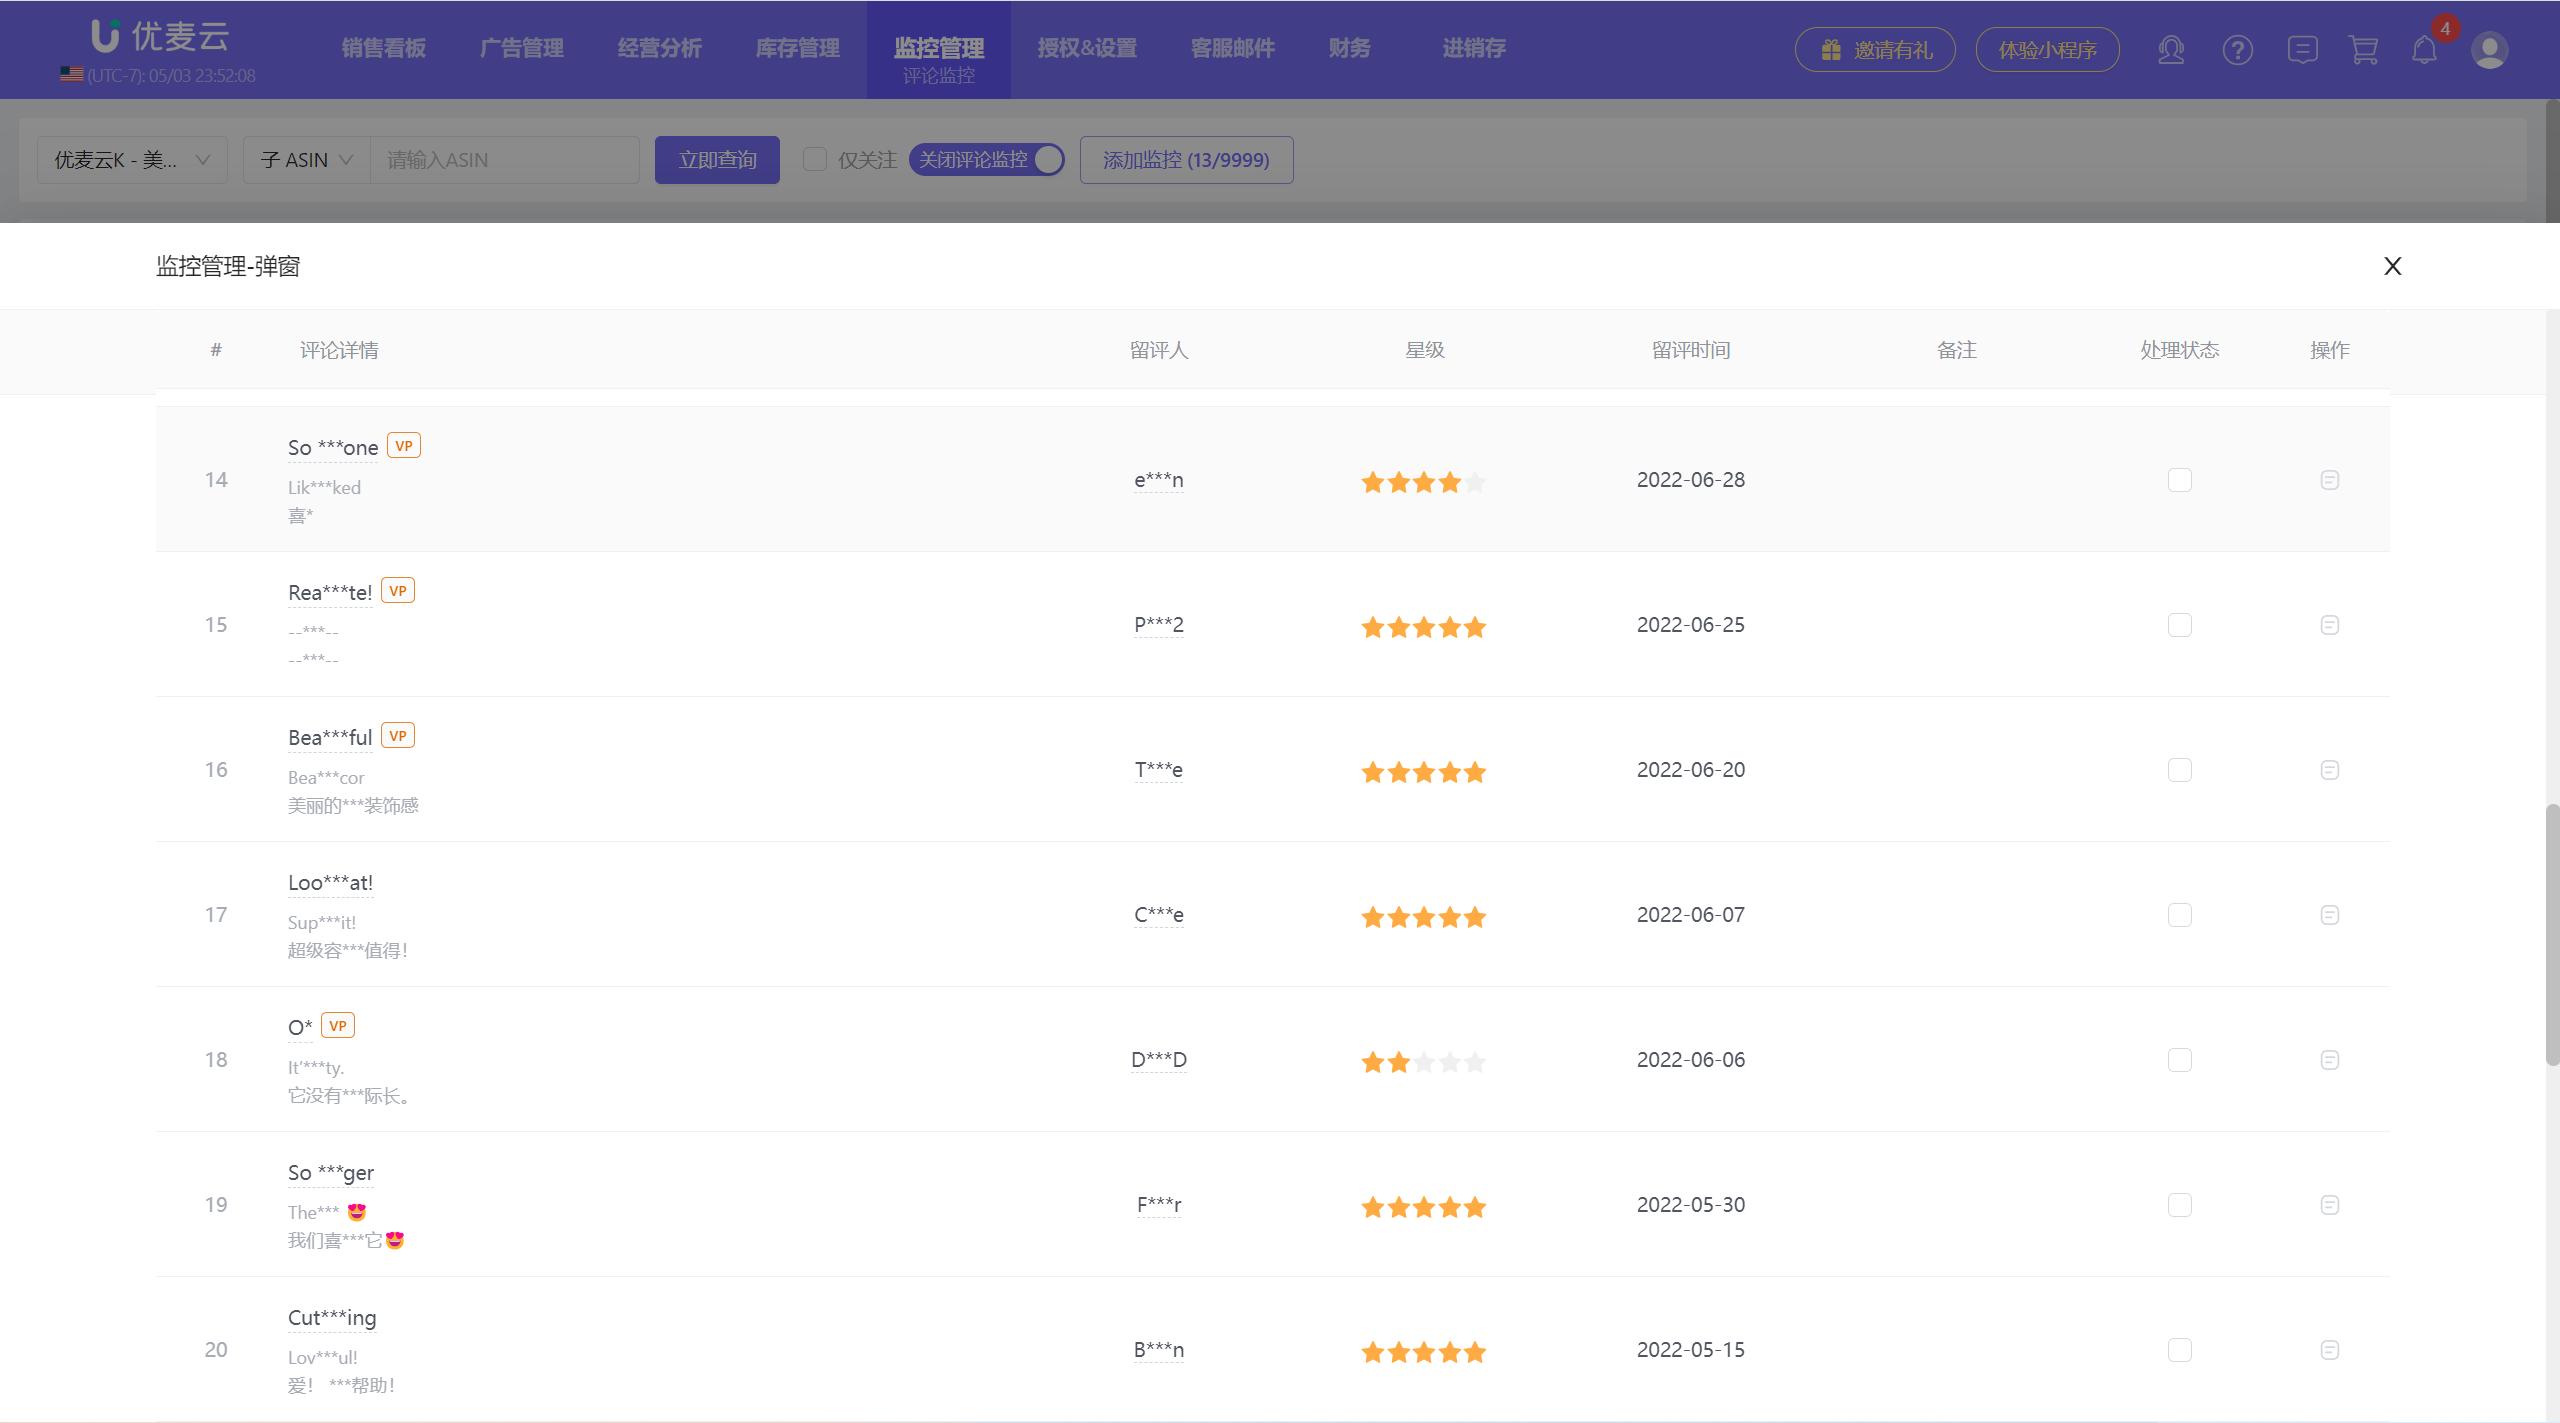Click the 请输入ASIN input field
The height and width of the screenshot is (1423, 2560).
coord(505,160)
